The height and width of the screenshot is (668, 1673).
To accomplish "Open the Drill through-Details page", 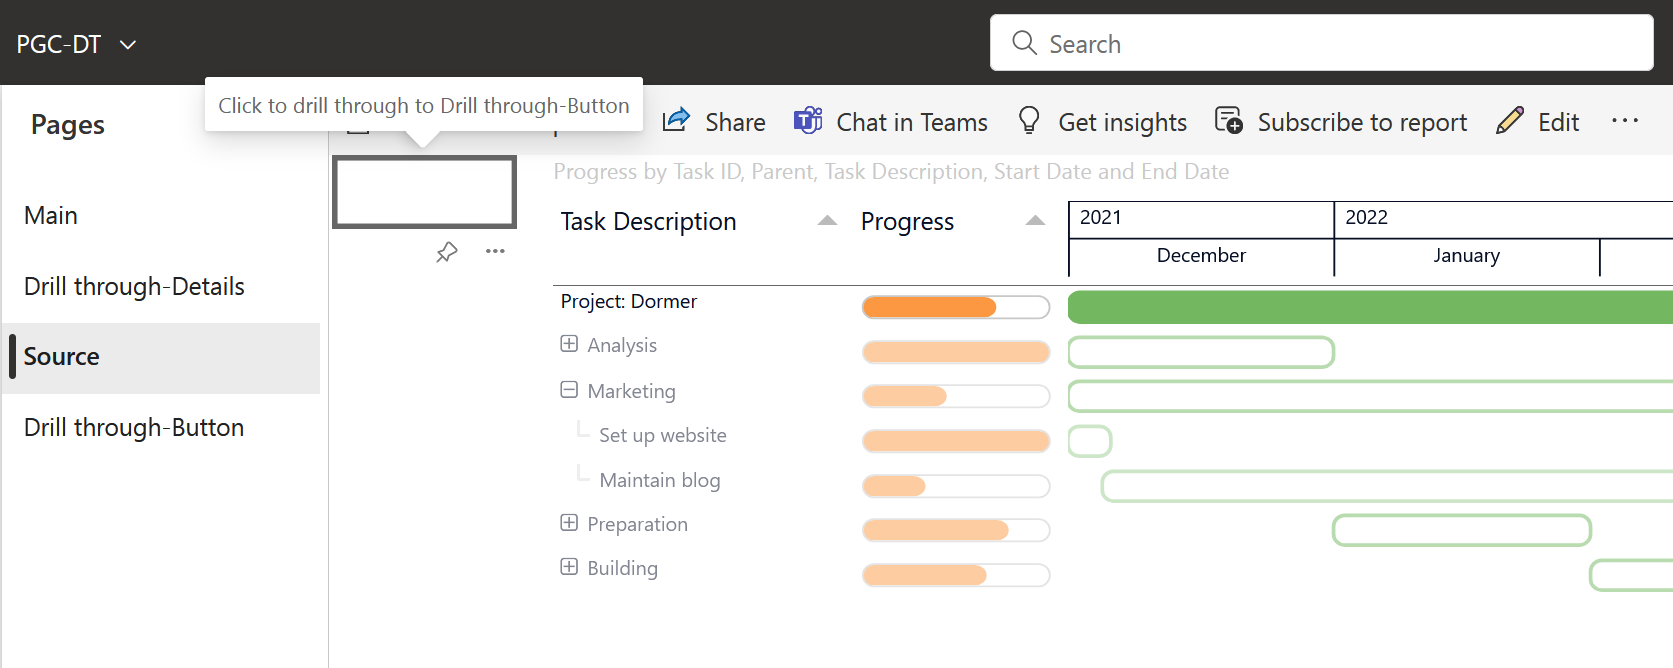I will (x=134, y=286).
